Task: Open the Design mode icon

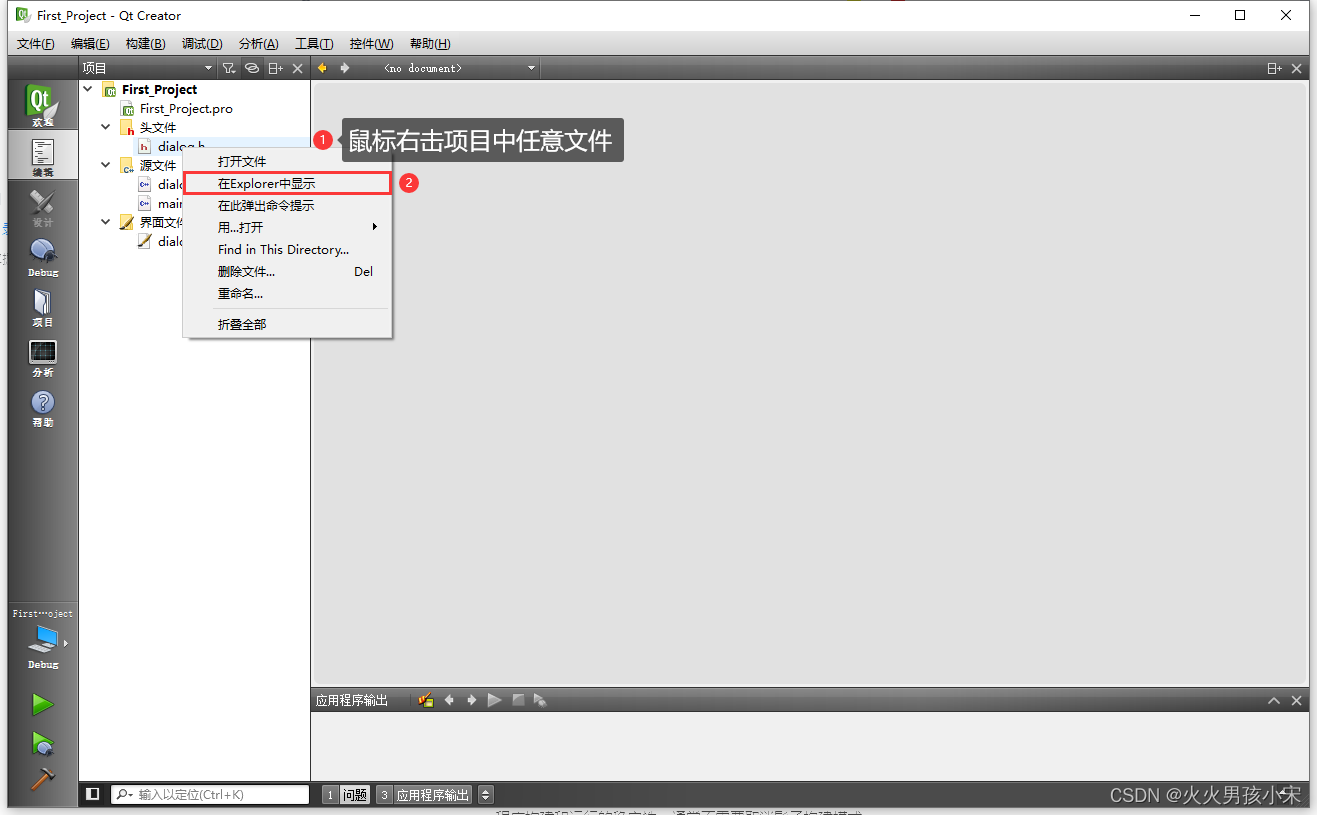Action: [x=42, y=205]
